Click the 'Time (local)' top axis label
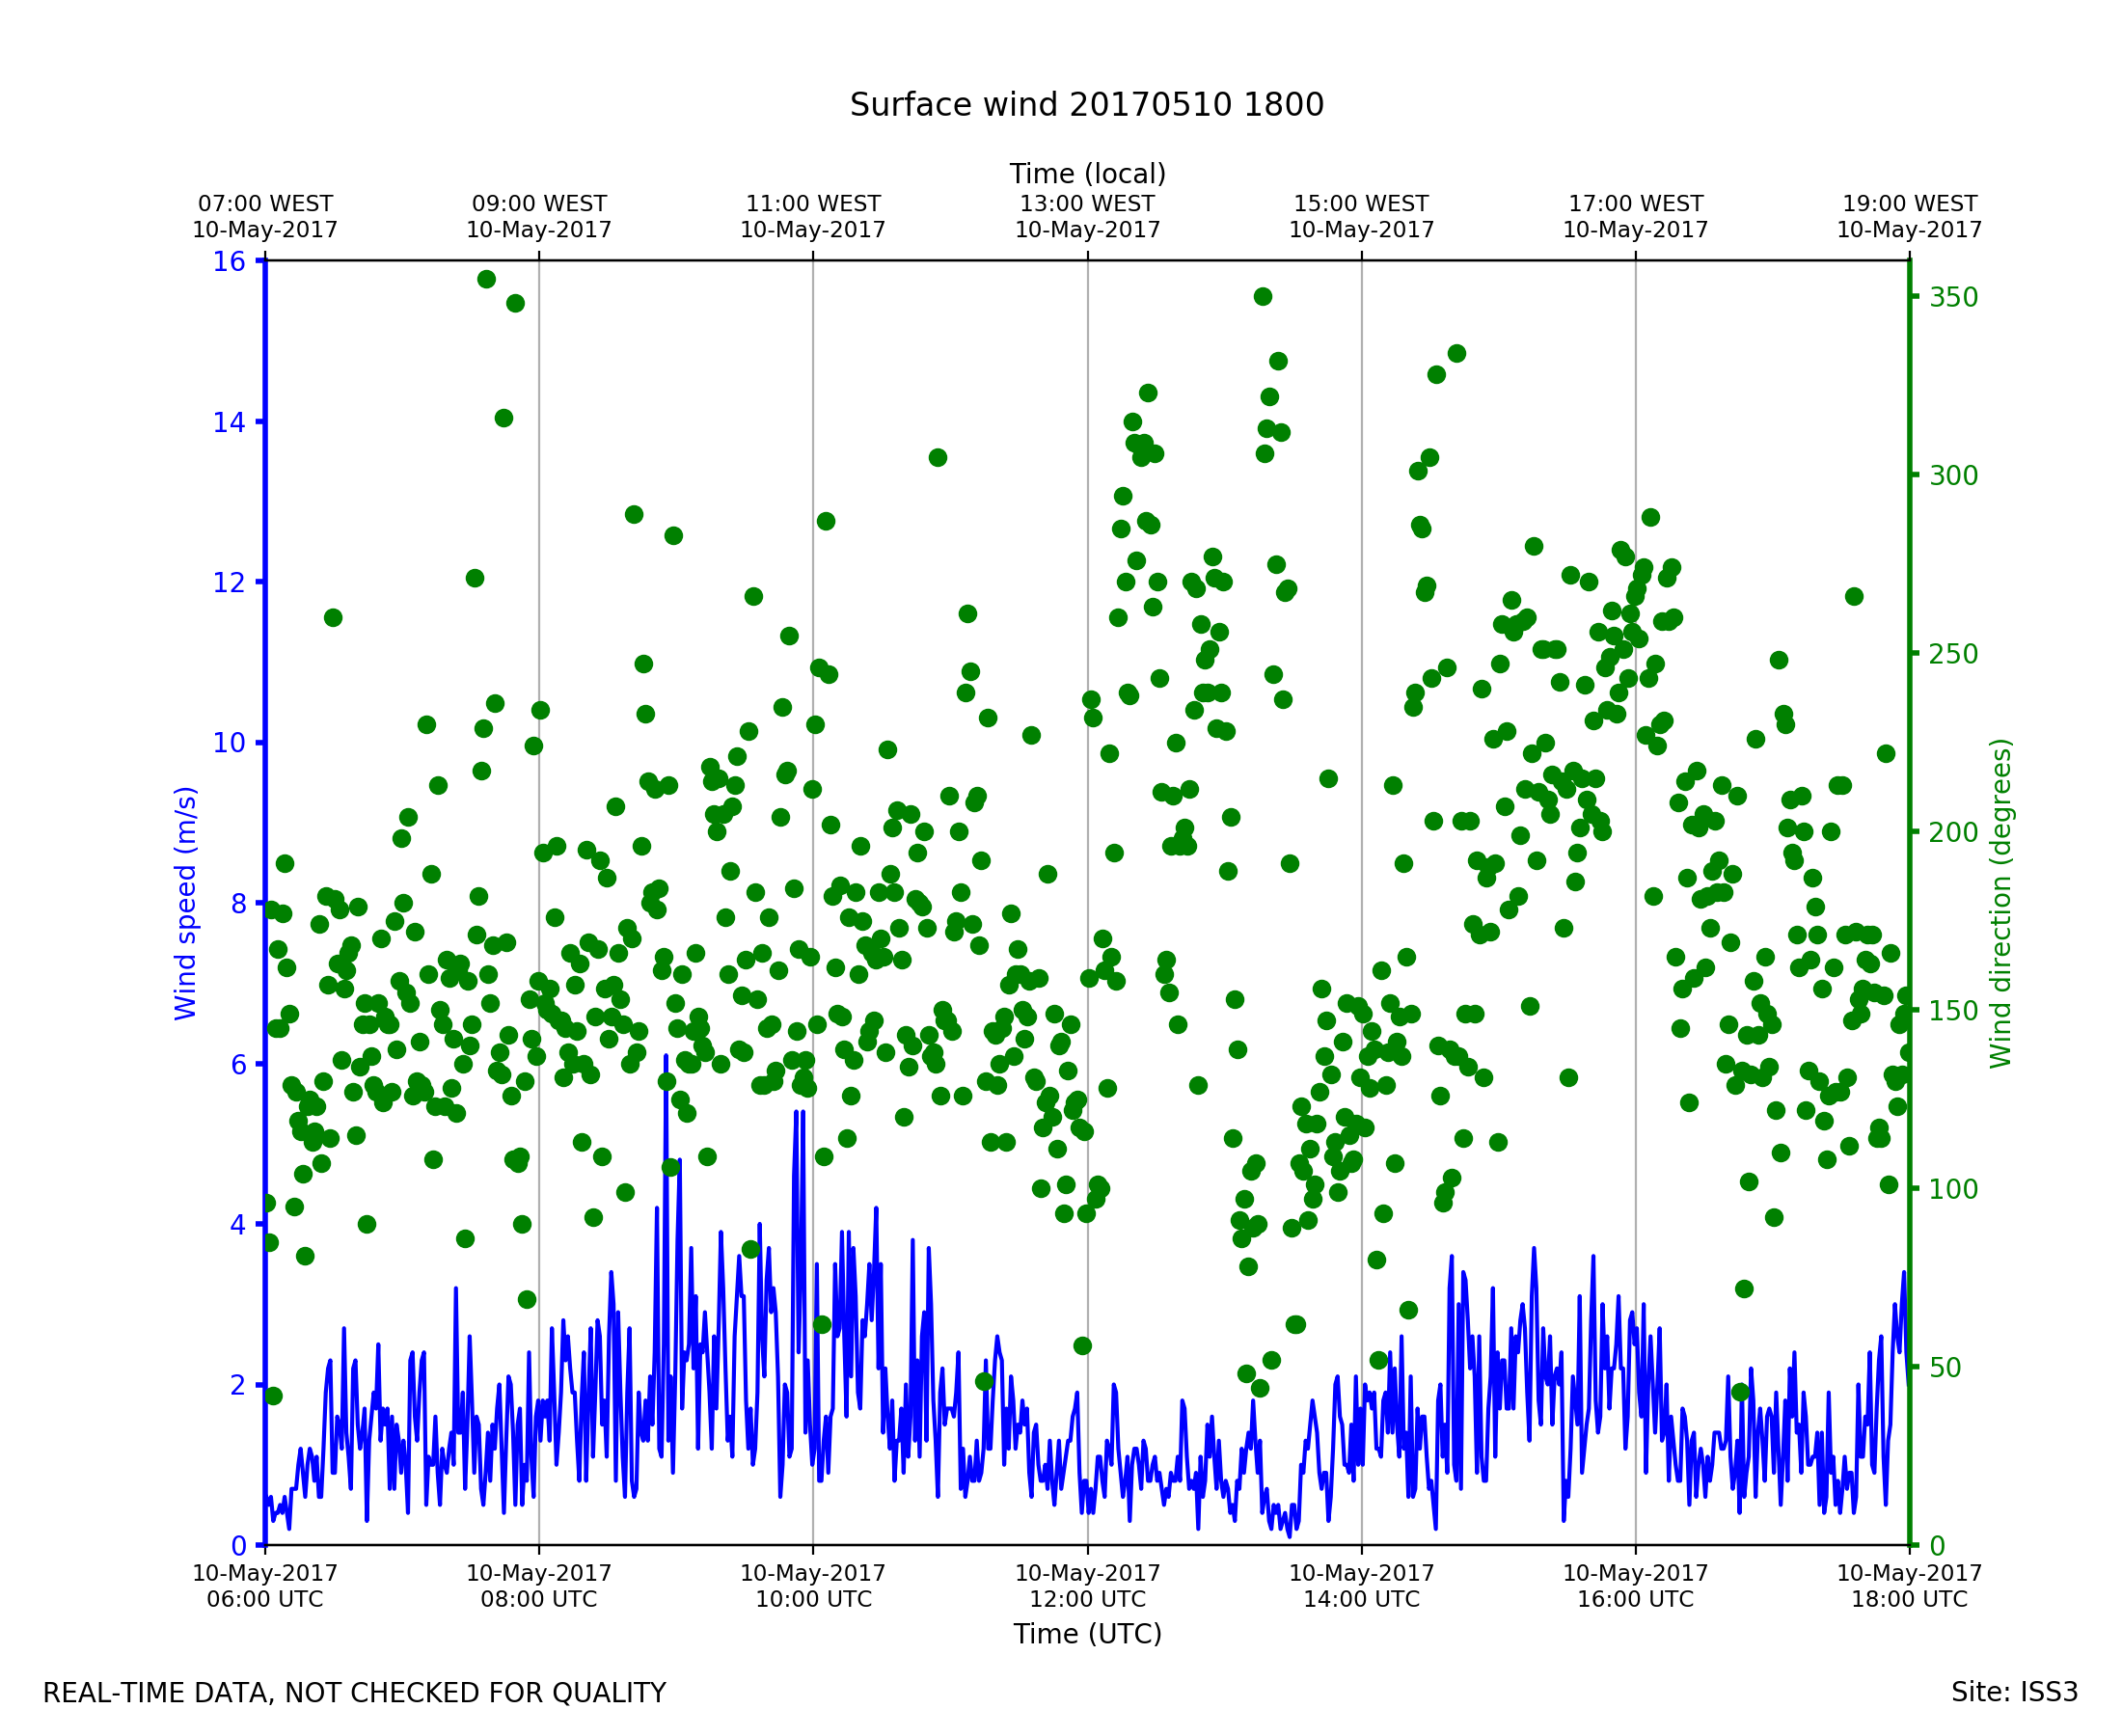The image size is (2122, 1736). tap(1087, 174)
